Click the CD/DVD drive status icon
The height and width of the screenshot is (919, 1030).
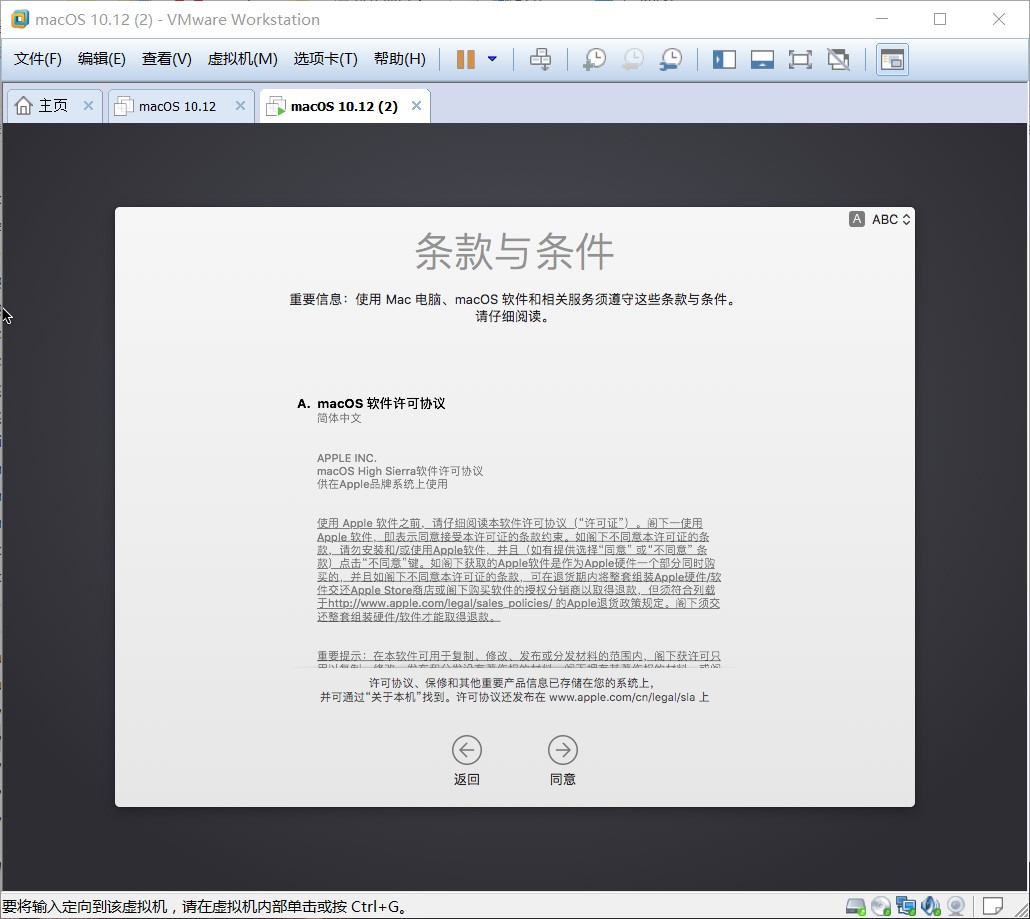(880, 907)
